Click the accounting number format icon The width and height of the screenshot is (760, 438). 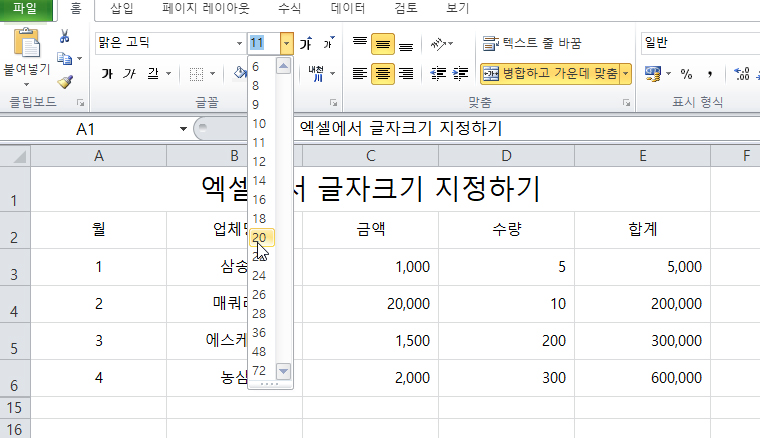click(x=652, y=74)
